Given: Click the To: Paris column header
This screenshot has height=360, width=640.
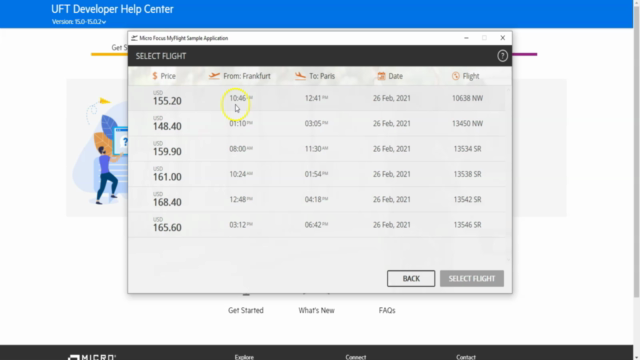Looking at the screenshot, I should 315,76.
